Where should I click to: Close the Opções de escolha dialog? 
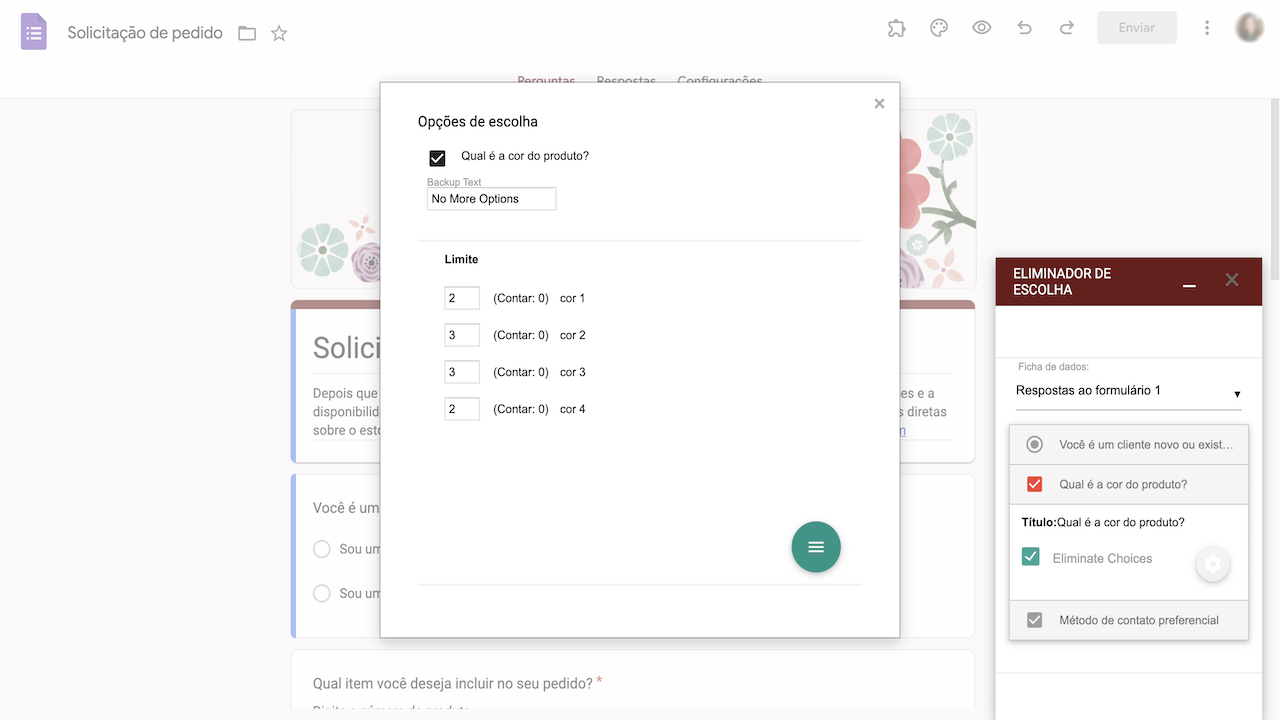pyautogui.click(x=879, y=103)
